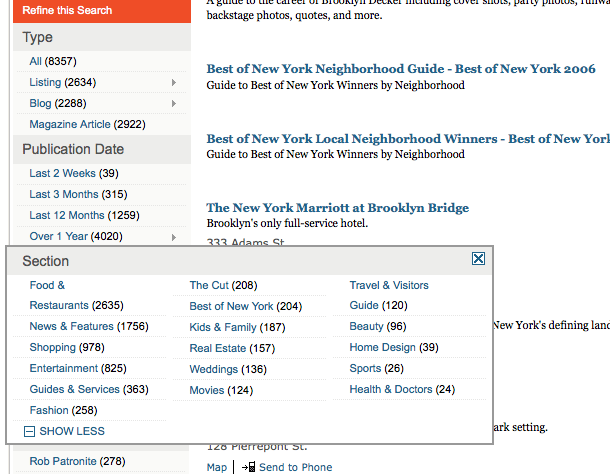Image resolution: width=610 pixels, height=474 pixels.
Task: Open the Map link
Action: click(217, 467)
